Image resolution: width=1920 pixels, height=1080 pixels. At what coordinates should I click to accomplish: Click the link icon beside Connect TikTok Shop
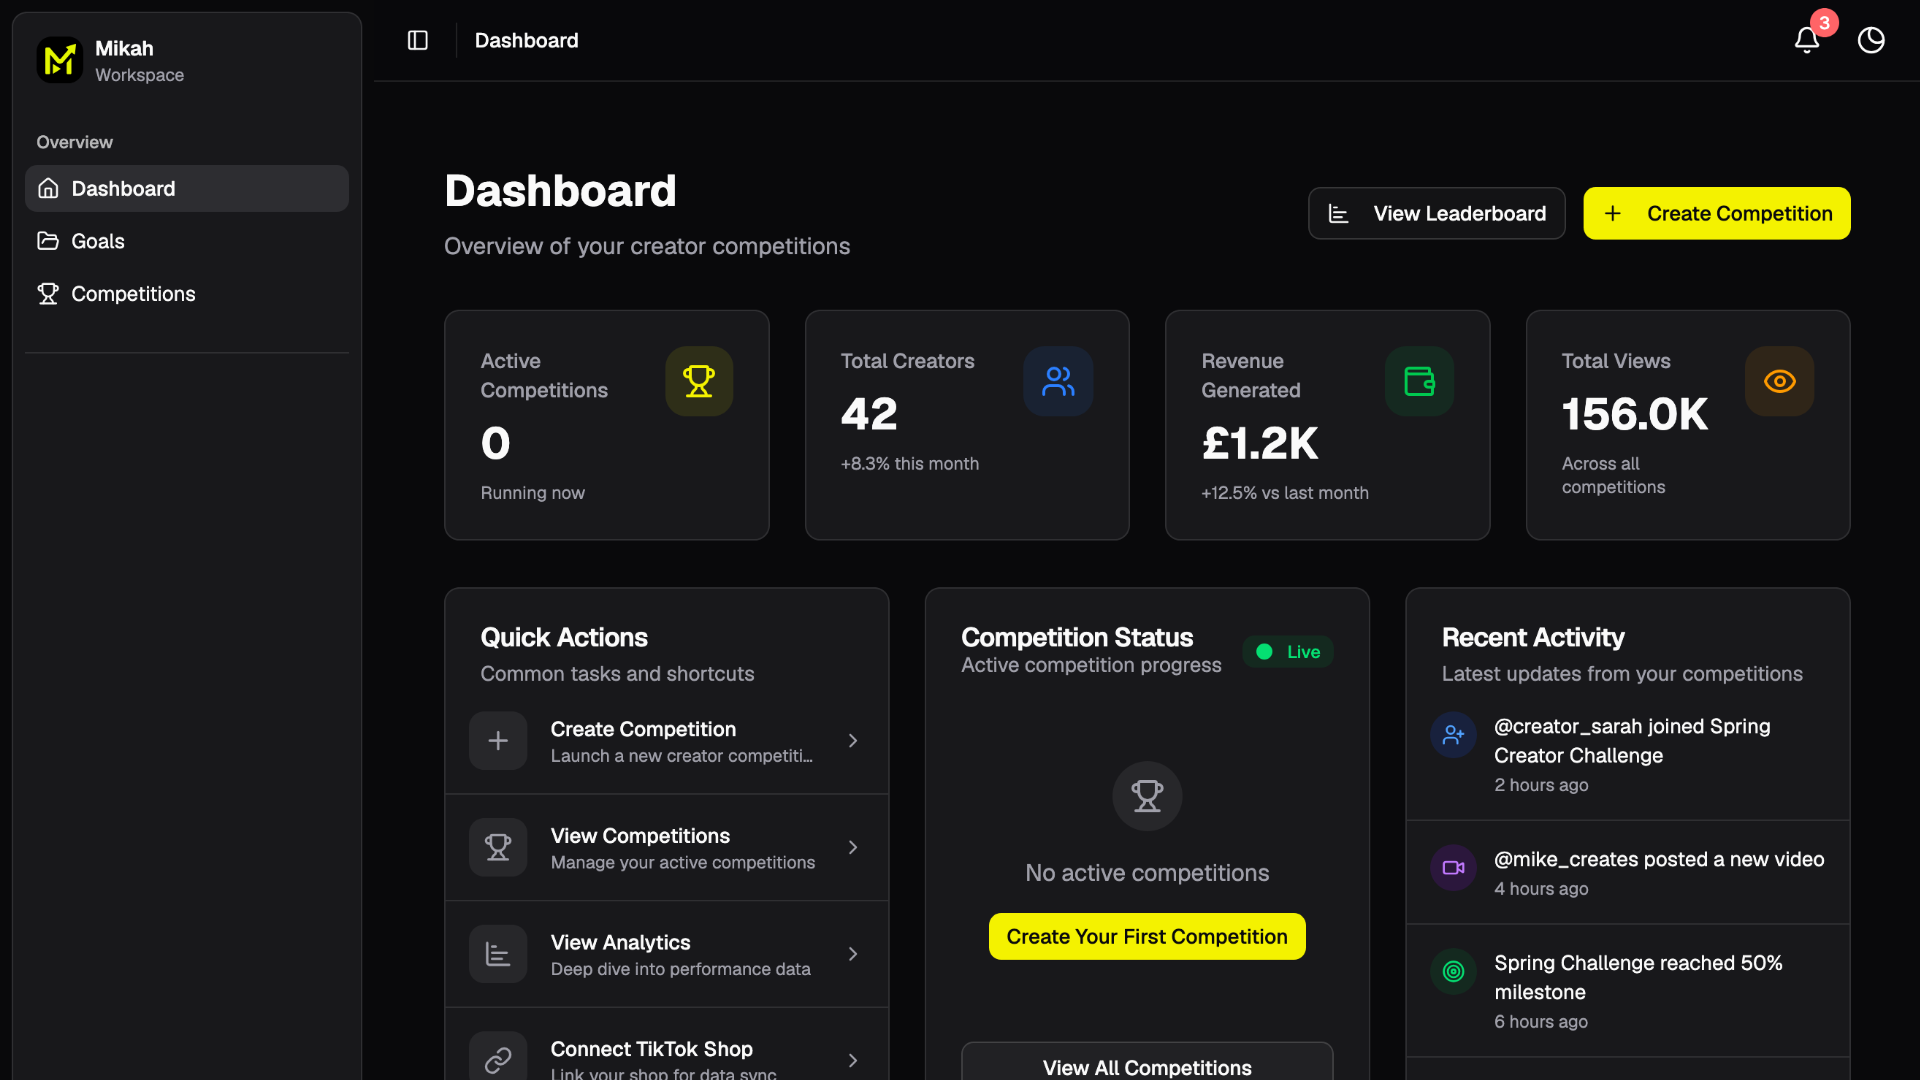(498, 1059)
